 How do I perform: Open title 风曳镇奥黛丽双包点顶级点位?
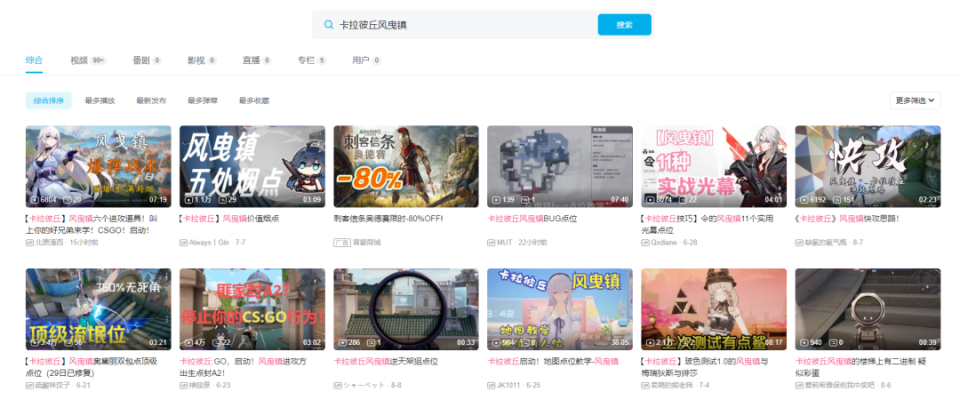pos(92,367)
